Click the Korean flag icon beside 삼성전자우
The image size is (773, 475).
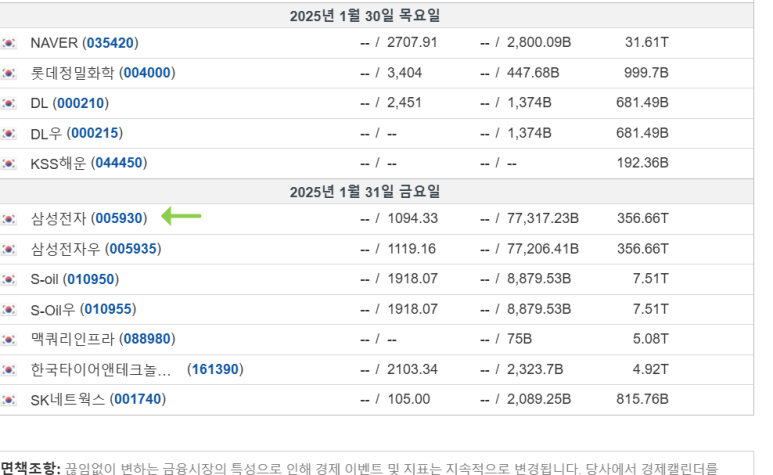[8, 249]
